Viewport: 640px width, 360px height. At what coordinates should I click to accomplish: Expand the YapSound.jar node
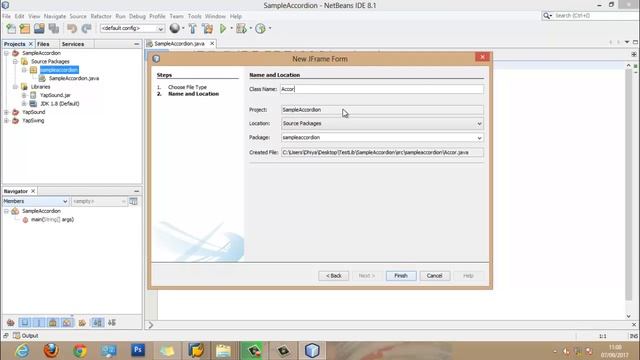point(24,95)
